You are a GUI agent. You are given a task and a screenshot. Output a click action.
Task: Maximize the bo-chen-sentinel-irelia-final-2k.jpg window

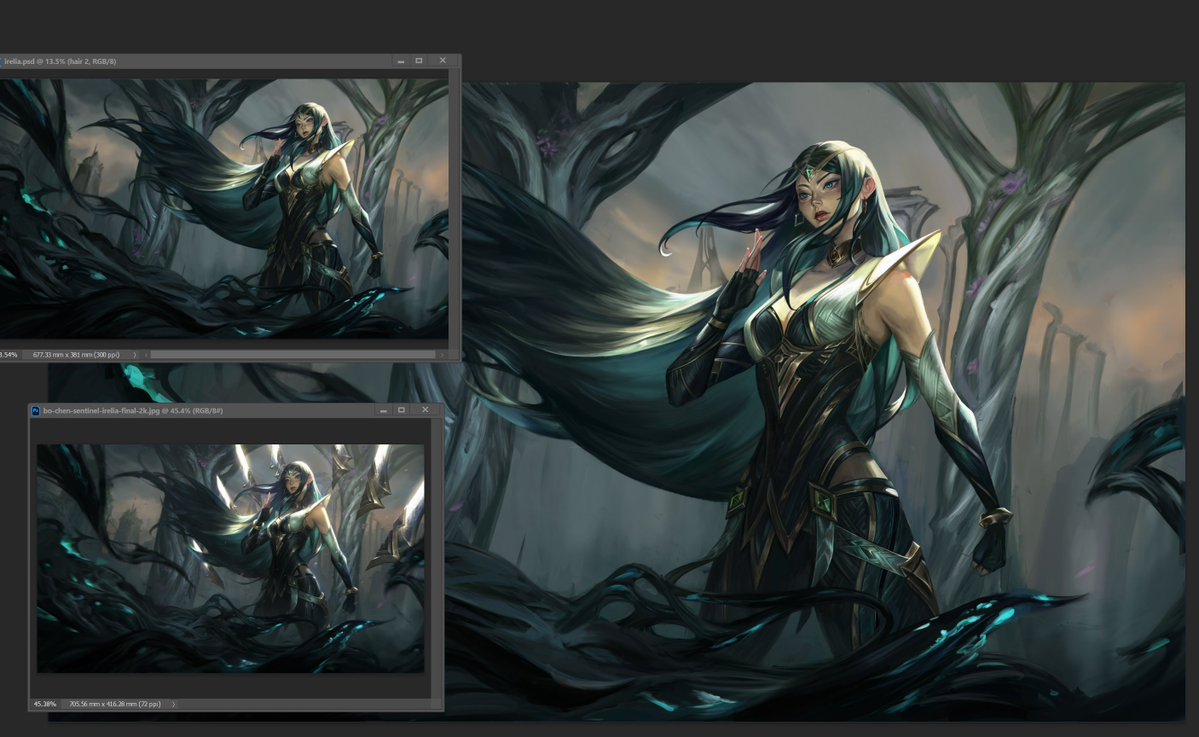(401, 411)
